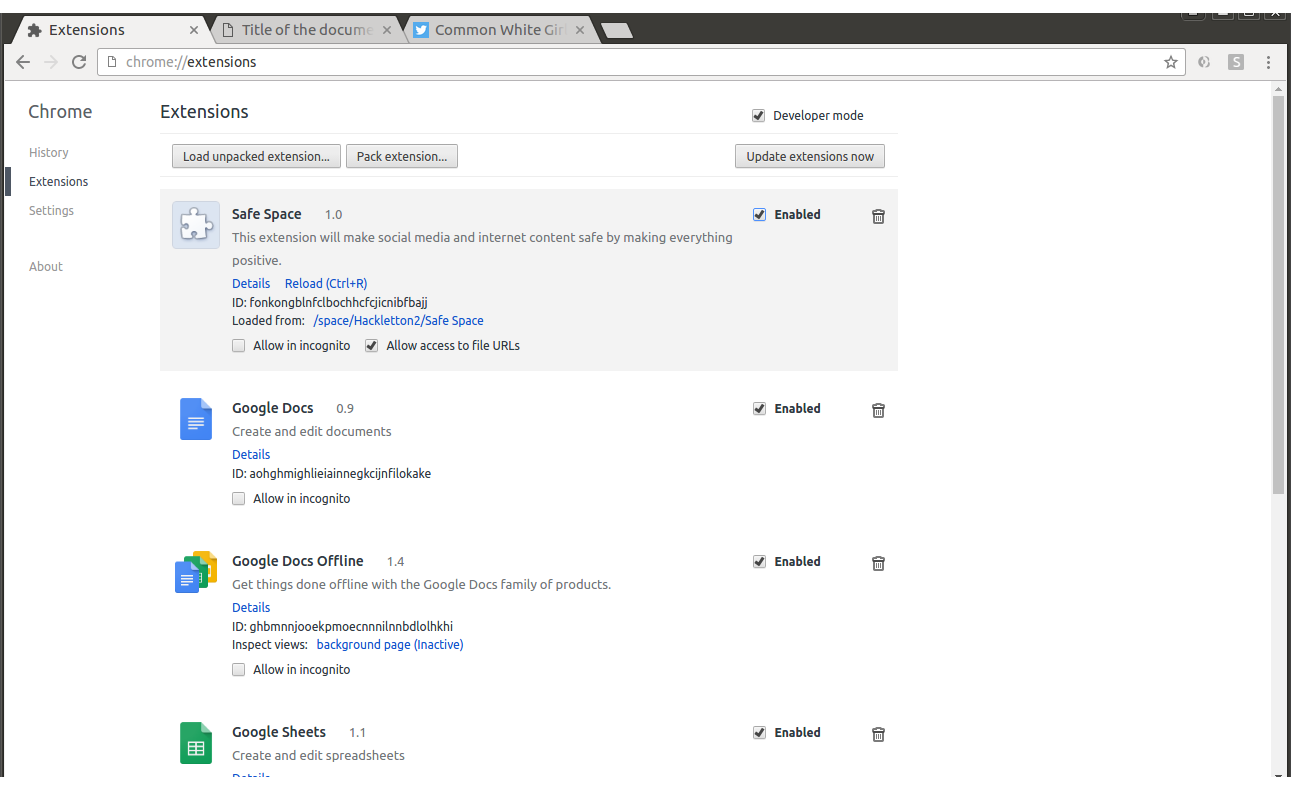Open Google Docs Offline Details link

tap(251, 608)
